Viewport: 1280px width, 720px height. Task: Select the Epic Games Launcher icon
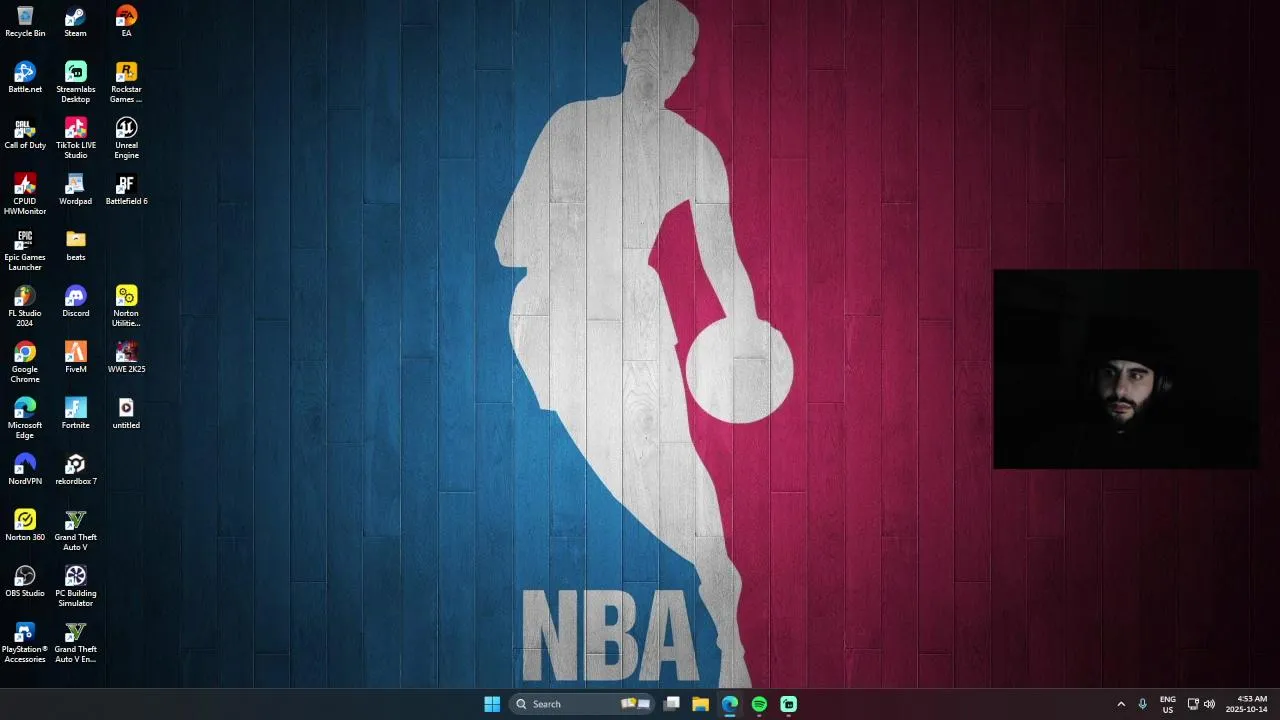click(25, 251)
